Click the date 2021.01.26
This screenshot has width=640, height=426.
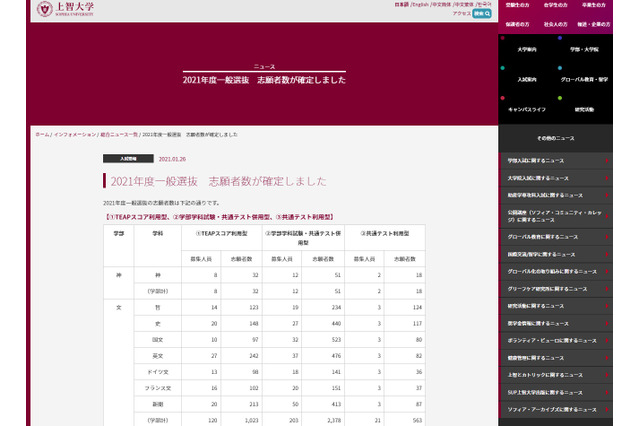[x=172, y=159]
